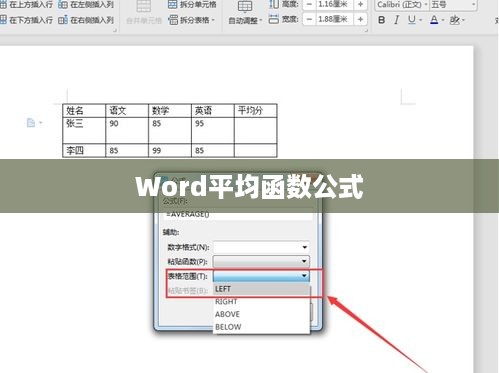Click 张三's 数学 score 85
Viewport: 499px width, 373px height.
[x=170, y=131]
